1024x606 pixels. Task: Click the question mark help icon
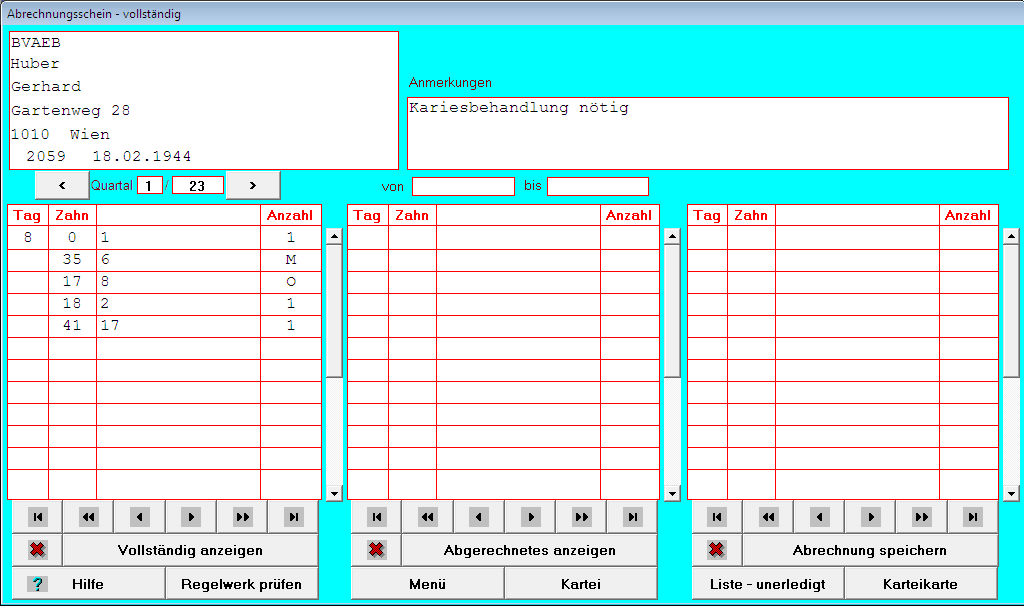pyautogui.click(x=38, y=584)
